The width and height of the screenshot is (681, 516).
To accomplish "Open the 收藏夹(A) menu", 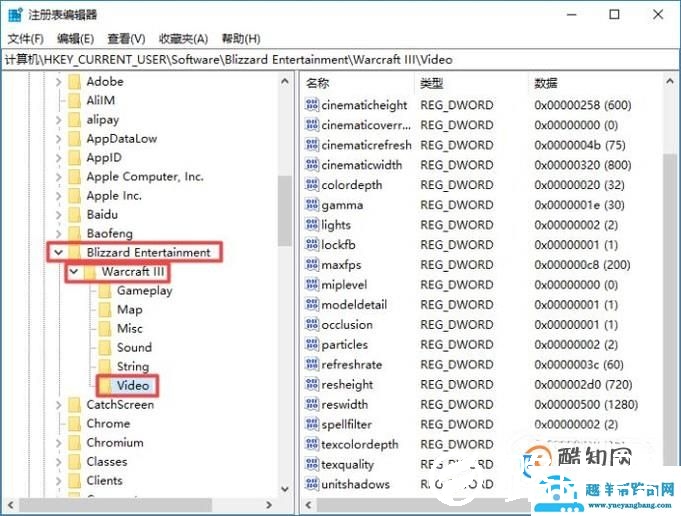I will 183,39.
